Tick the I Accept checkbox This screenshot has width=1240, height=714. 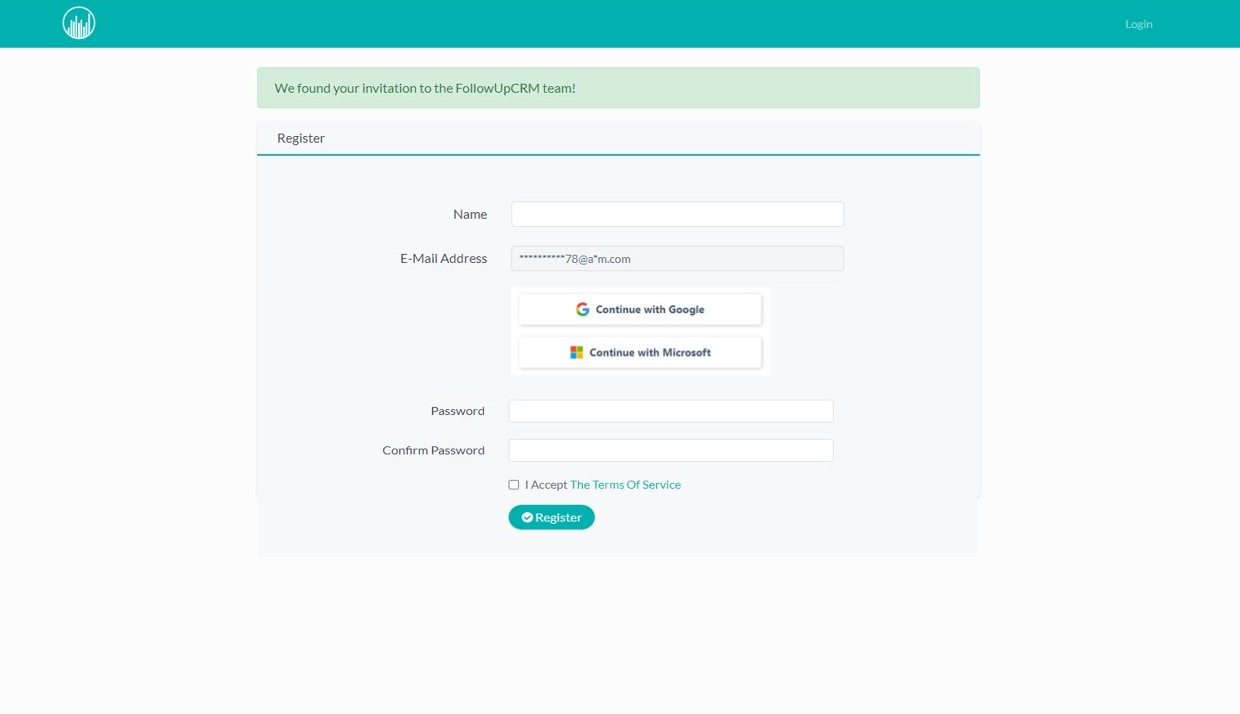pos(514,485)
